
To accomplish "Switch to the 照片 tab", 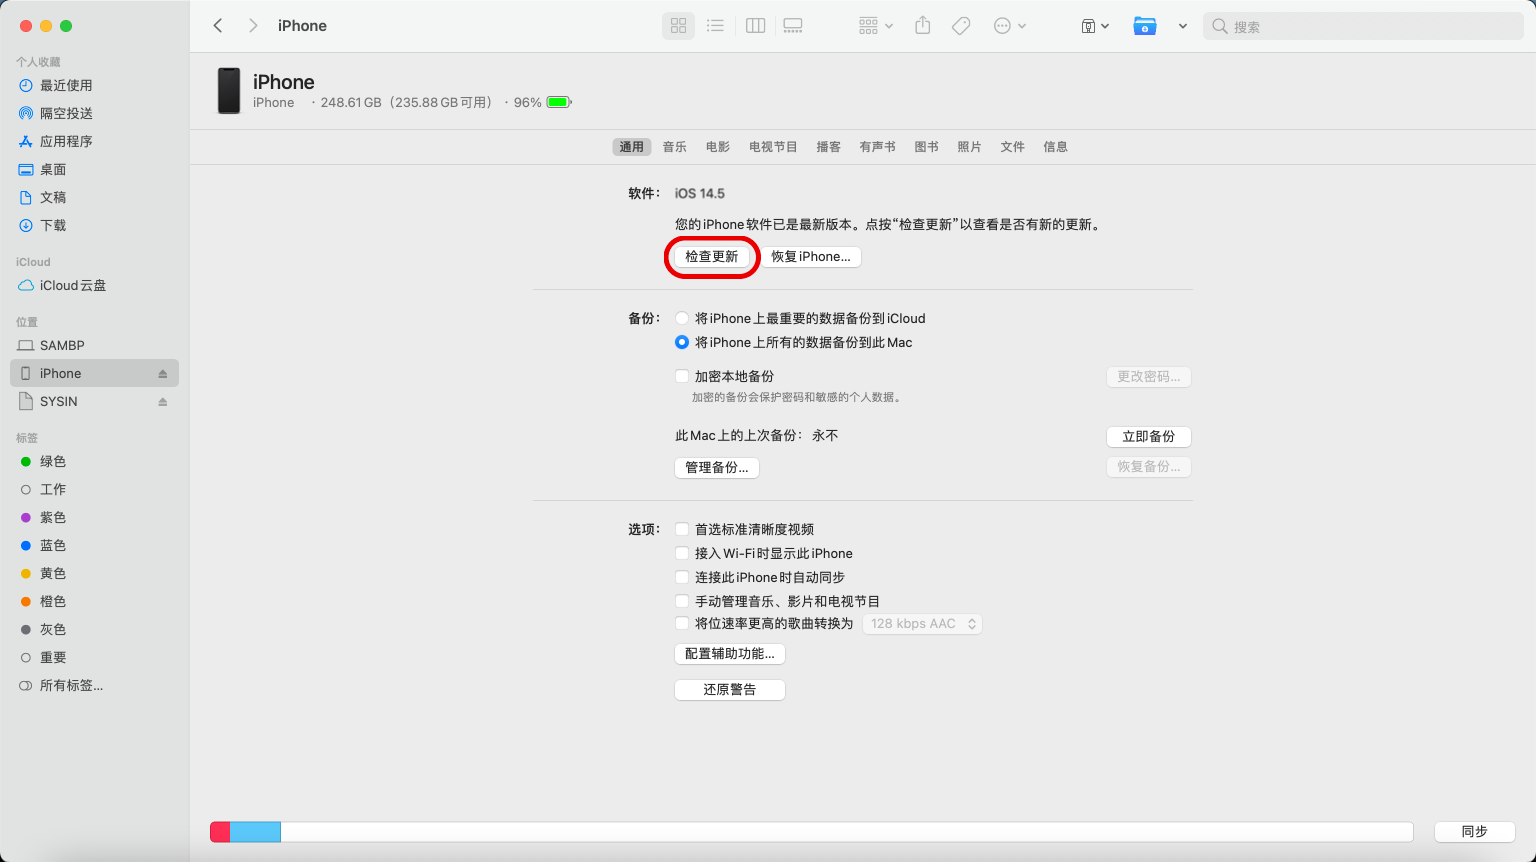I will coord(970,147).
